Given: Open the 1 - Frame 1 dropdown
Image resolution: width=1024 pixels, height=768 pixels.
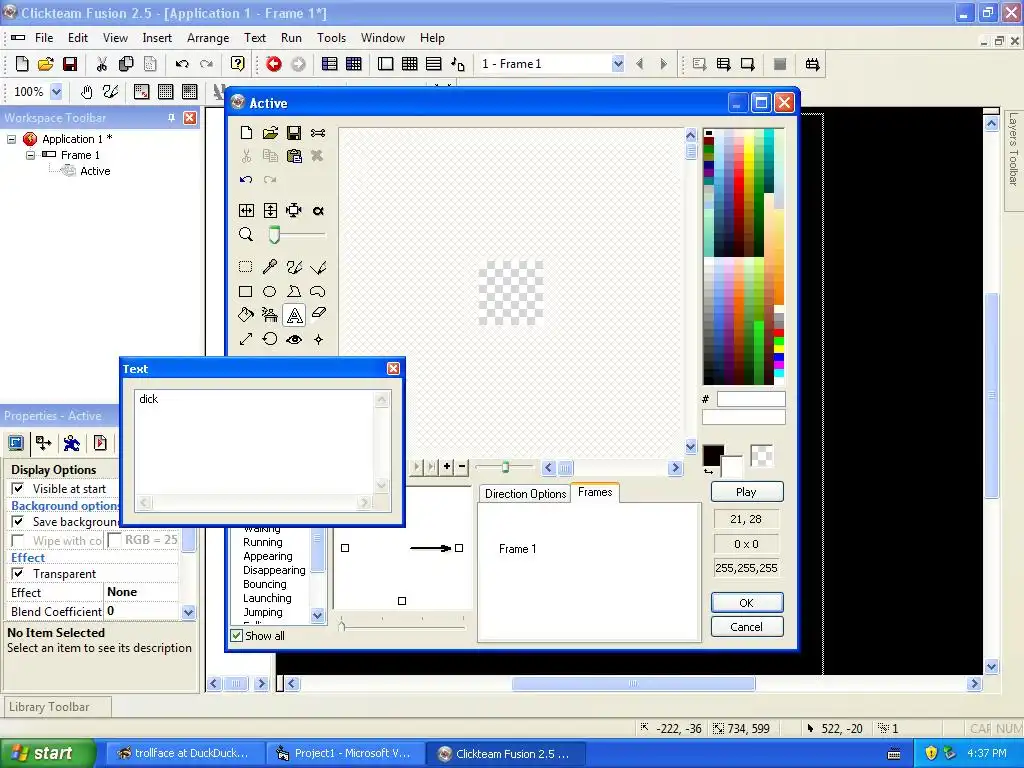Looking at the screenshot, I should click(618, 63).
